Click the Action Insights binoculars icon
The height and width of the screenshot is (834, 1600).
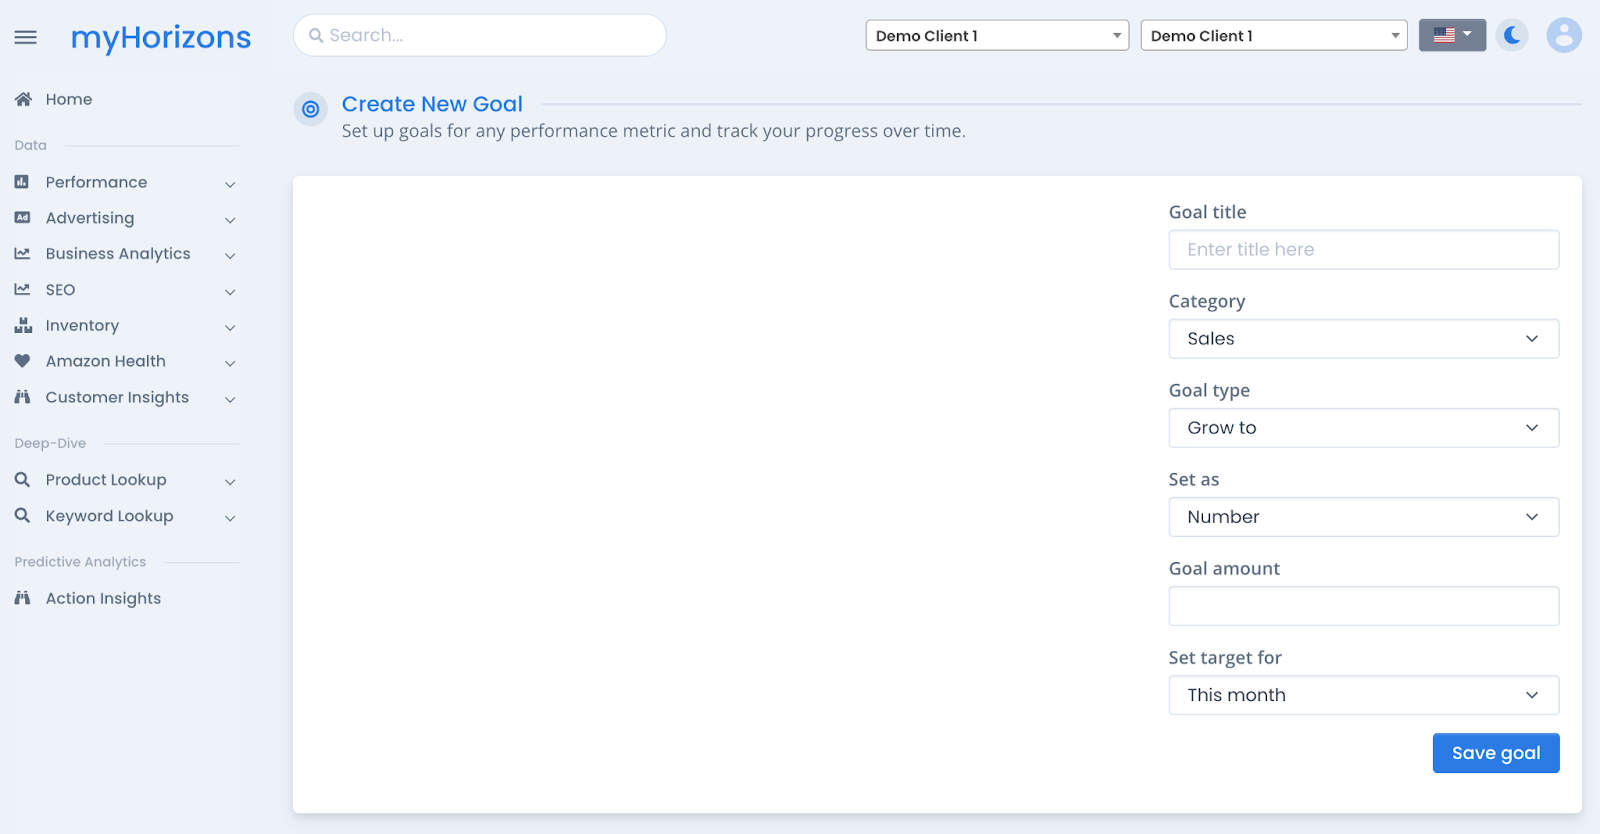pyautogui.click(x=22, y=598)
